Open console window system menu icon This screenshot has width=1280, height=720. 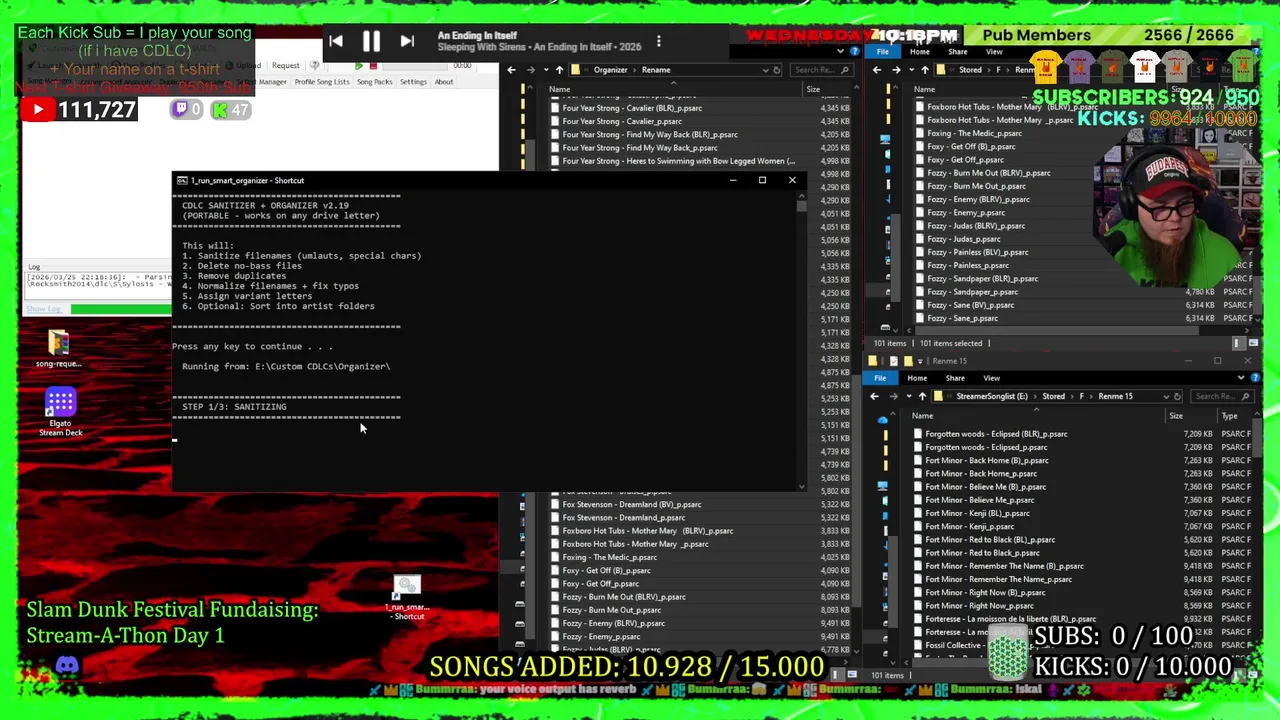tap(181, 181)
